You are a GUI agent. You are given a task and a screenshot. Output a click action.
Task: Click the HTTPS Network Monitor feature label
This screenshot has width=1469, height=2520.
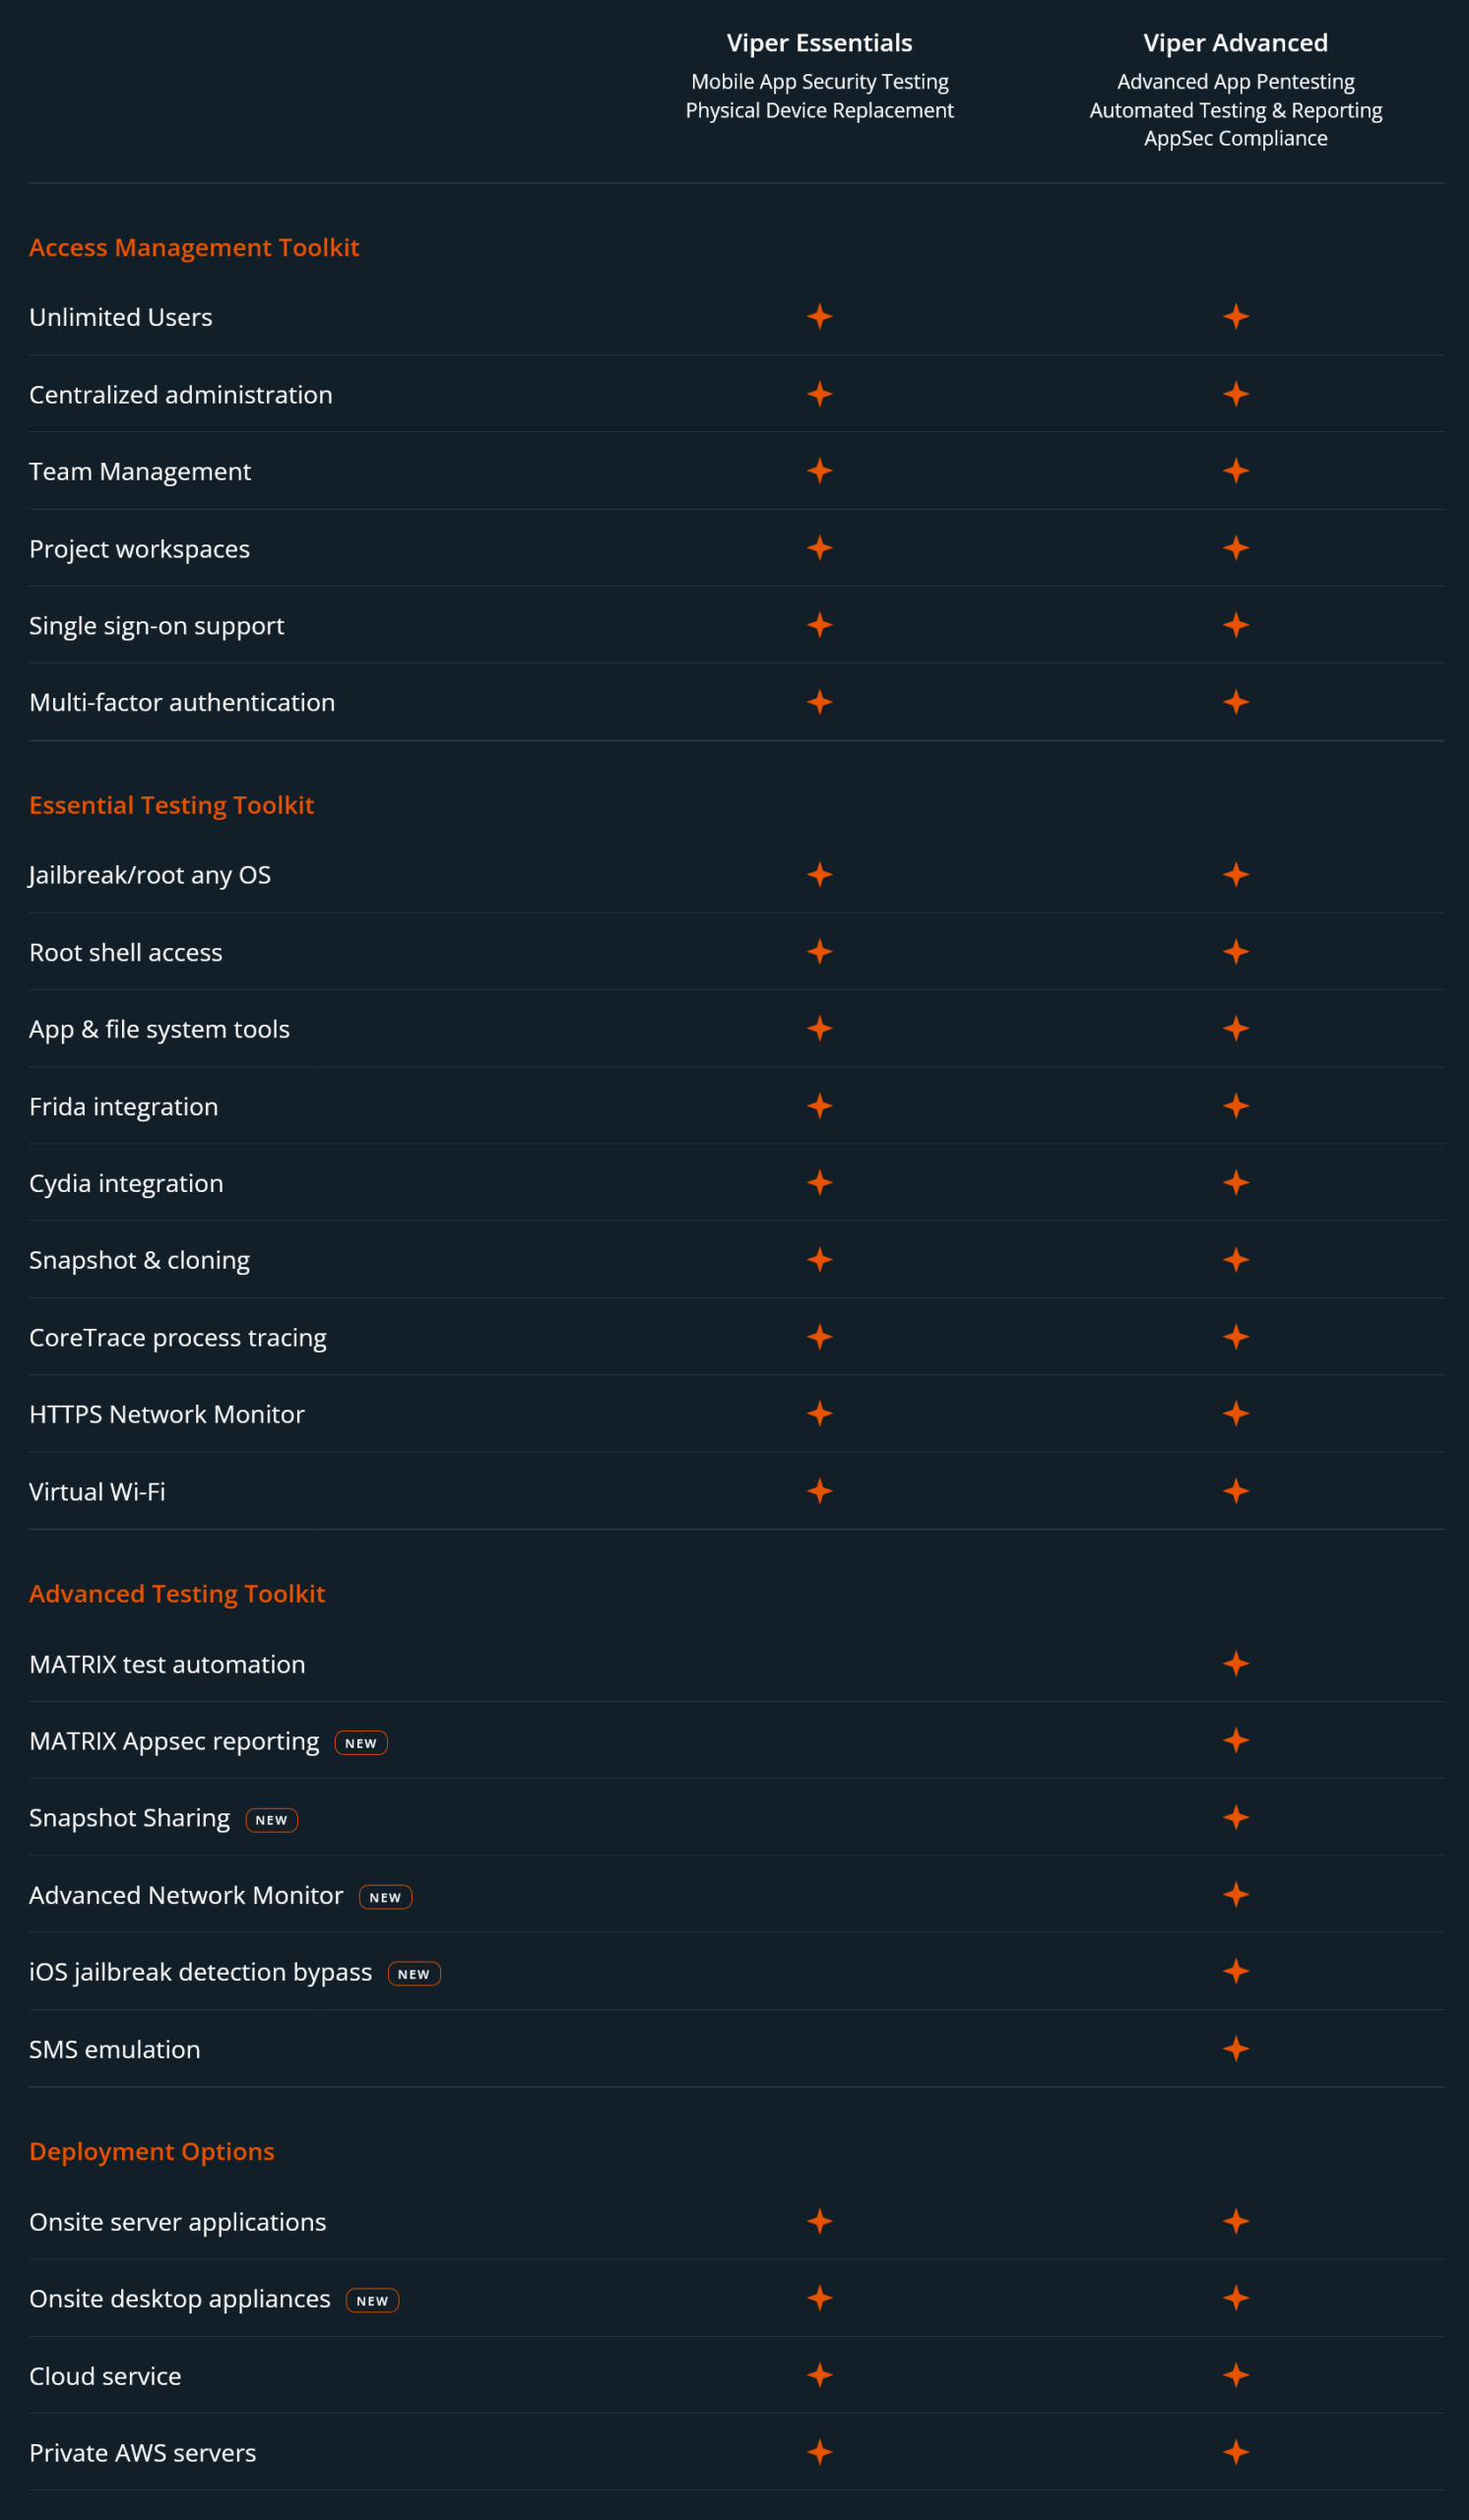pyautogui.click(x=167, y=1414)
